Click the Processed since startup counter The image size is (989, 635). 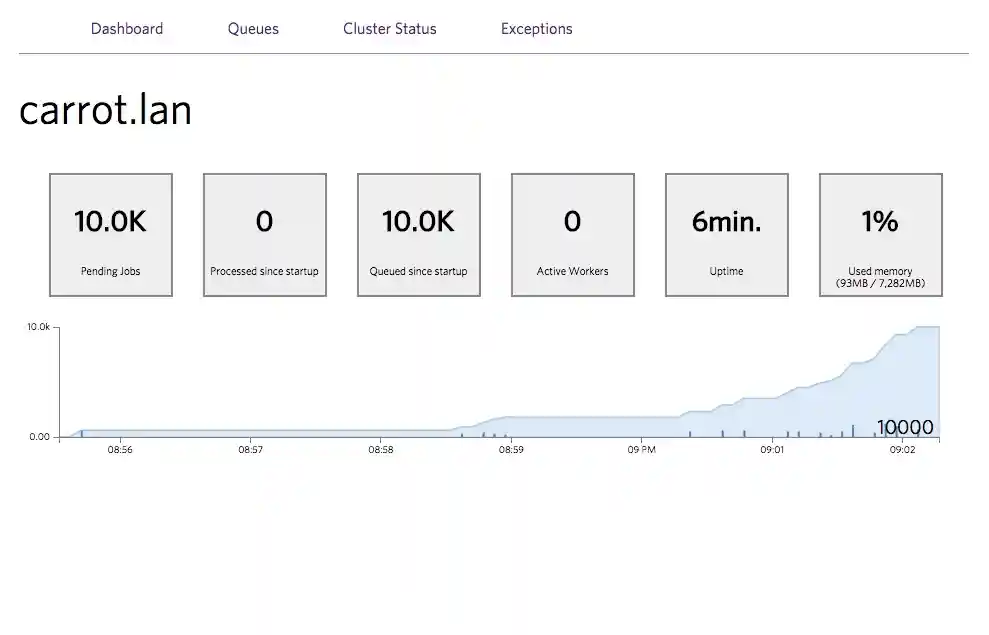pyautogui.click(x=264, y=234)
